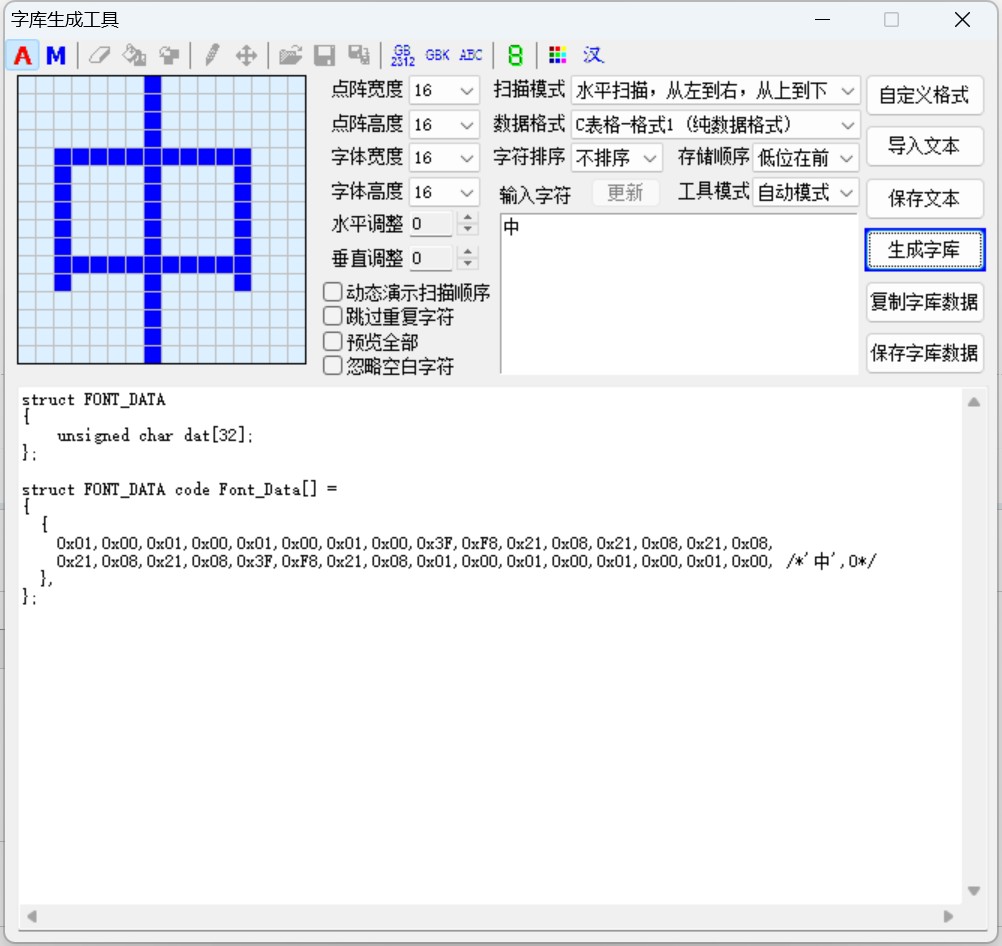Click into the 垂直调整 value field
1002x946 pixels.
pos(433,258)
